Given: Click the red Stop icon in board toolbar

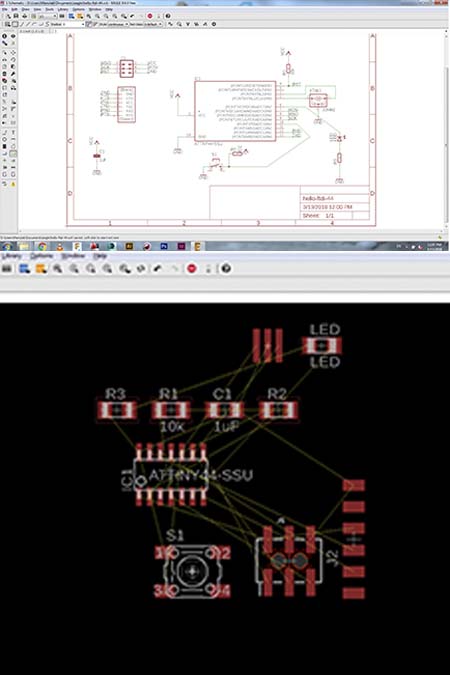Looking at the screenshot, I should coord(192,268).
